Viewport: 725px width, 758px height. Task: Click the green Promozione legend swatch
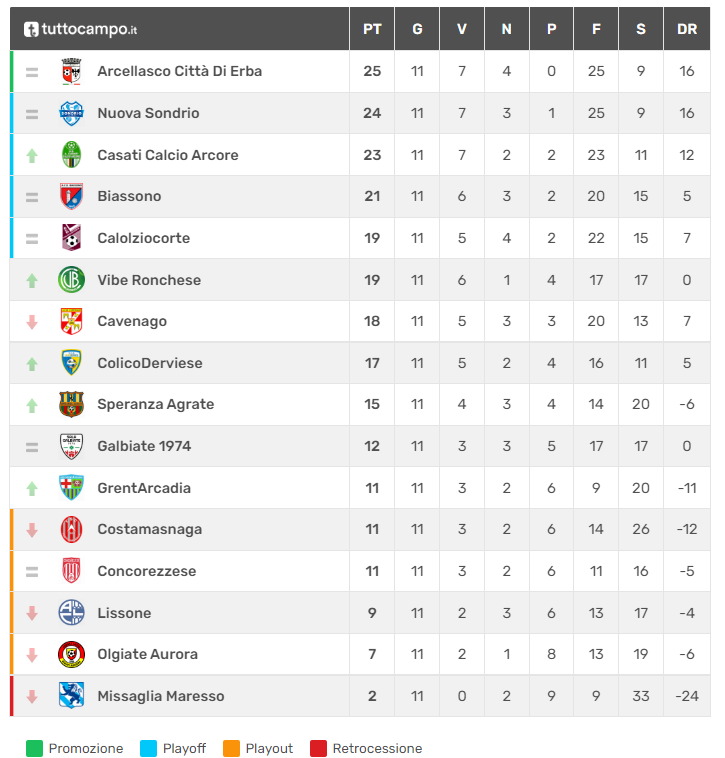coord(34,748)
